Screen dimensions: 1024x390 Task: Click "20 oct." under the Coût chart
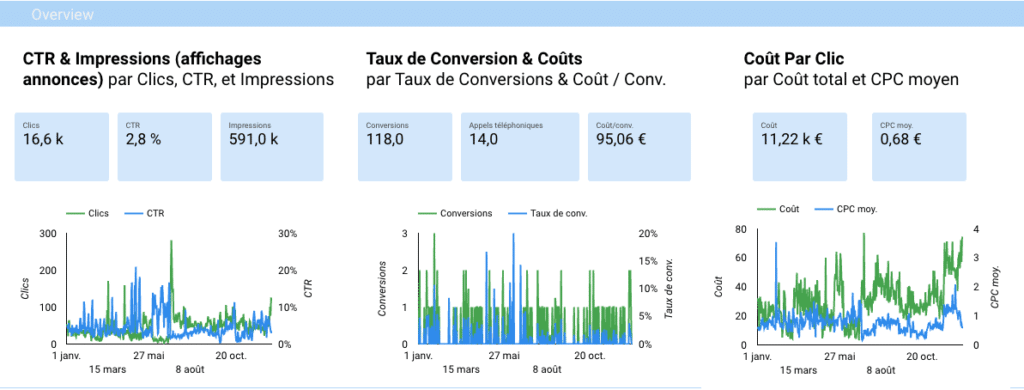pyautogui.click(x=921, y=357)
